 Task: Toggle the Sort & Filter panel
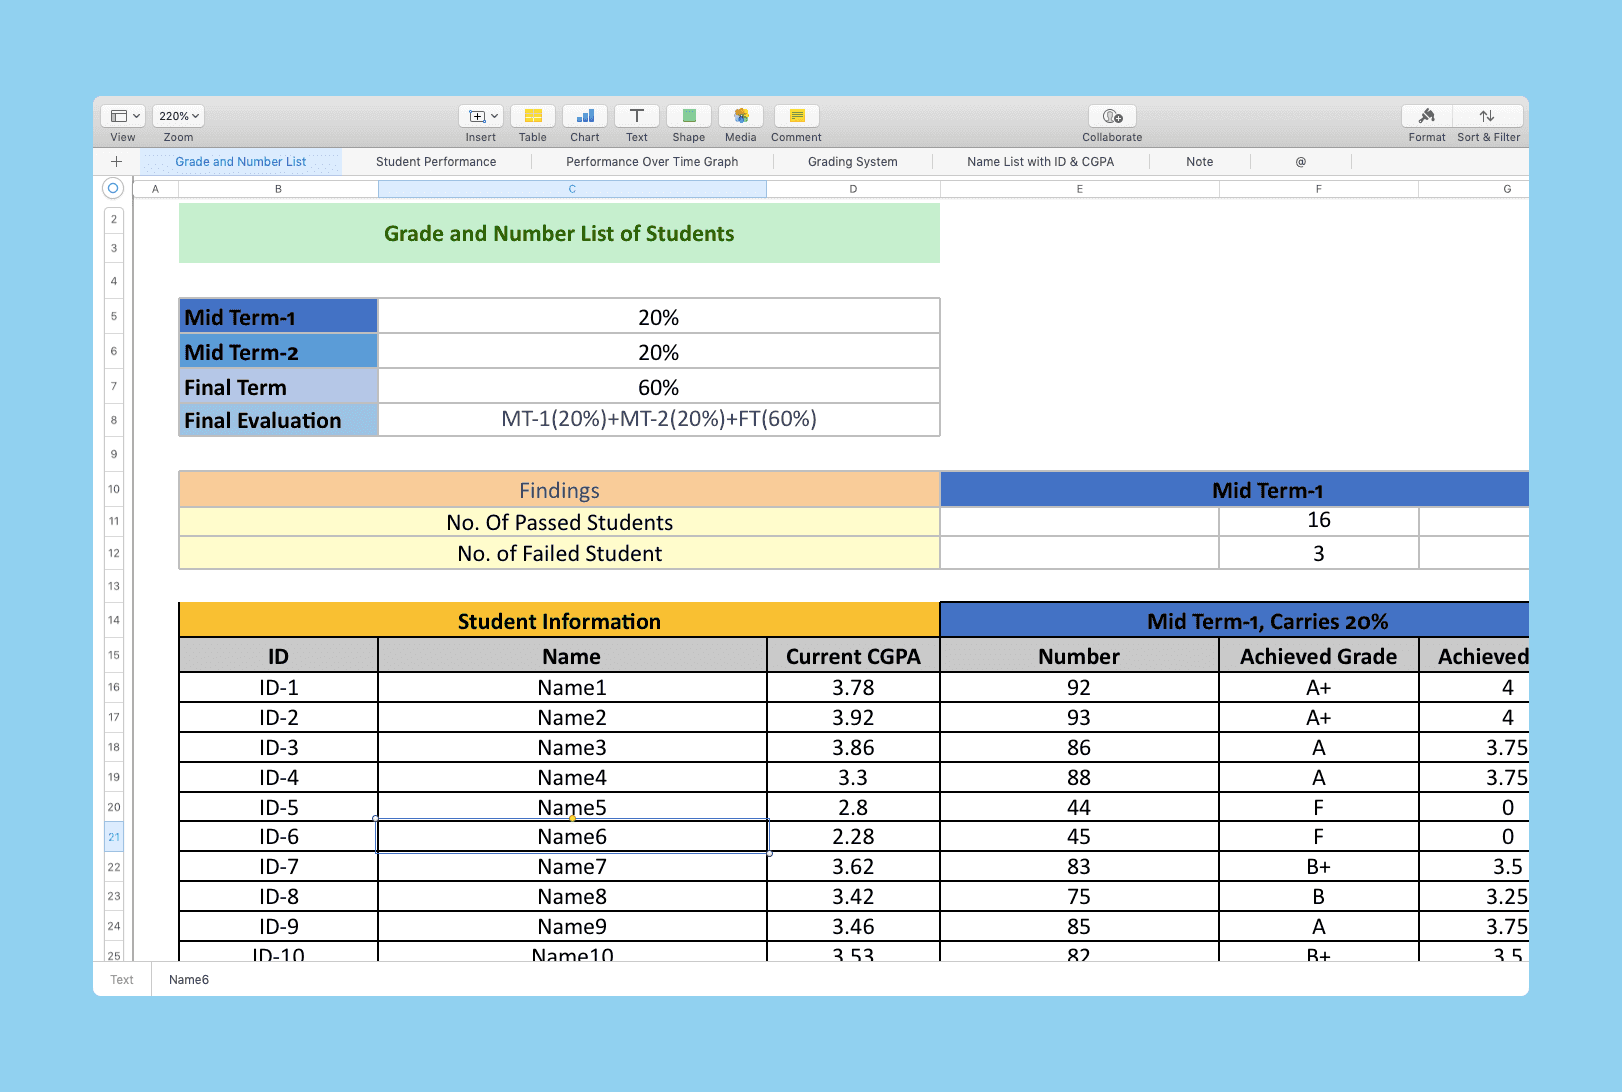click(1488, 117)
